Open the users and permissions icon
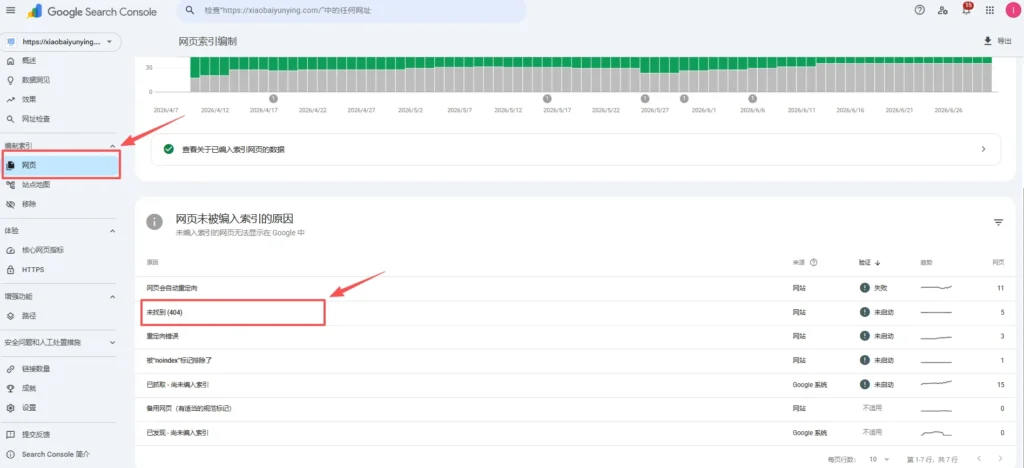Viewport: 1024px width, 468px height. click(x=942, y=10)
